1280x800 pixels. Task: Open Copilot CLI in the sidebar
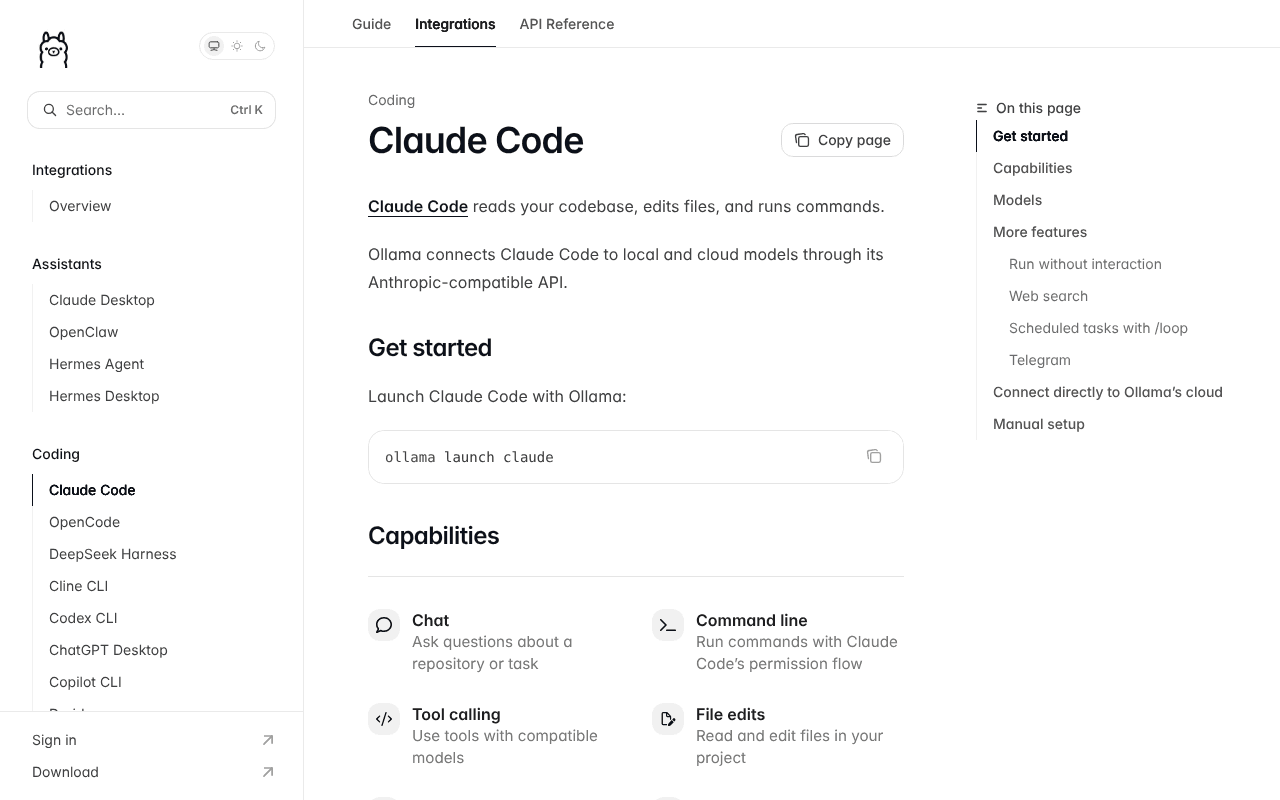click(85, 682)
